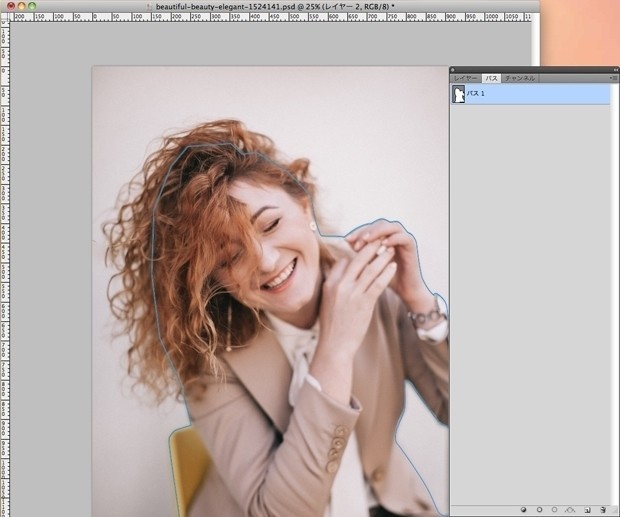The image size is (620, 517).
Task: Create a new path icon
Action: [588, 509]
